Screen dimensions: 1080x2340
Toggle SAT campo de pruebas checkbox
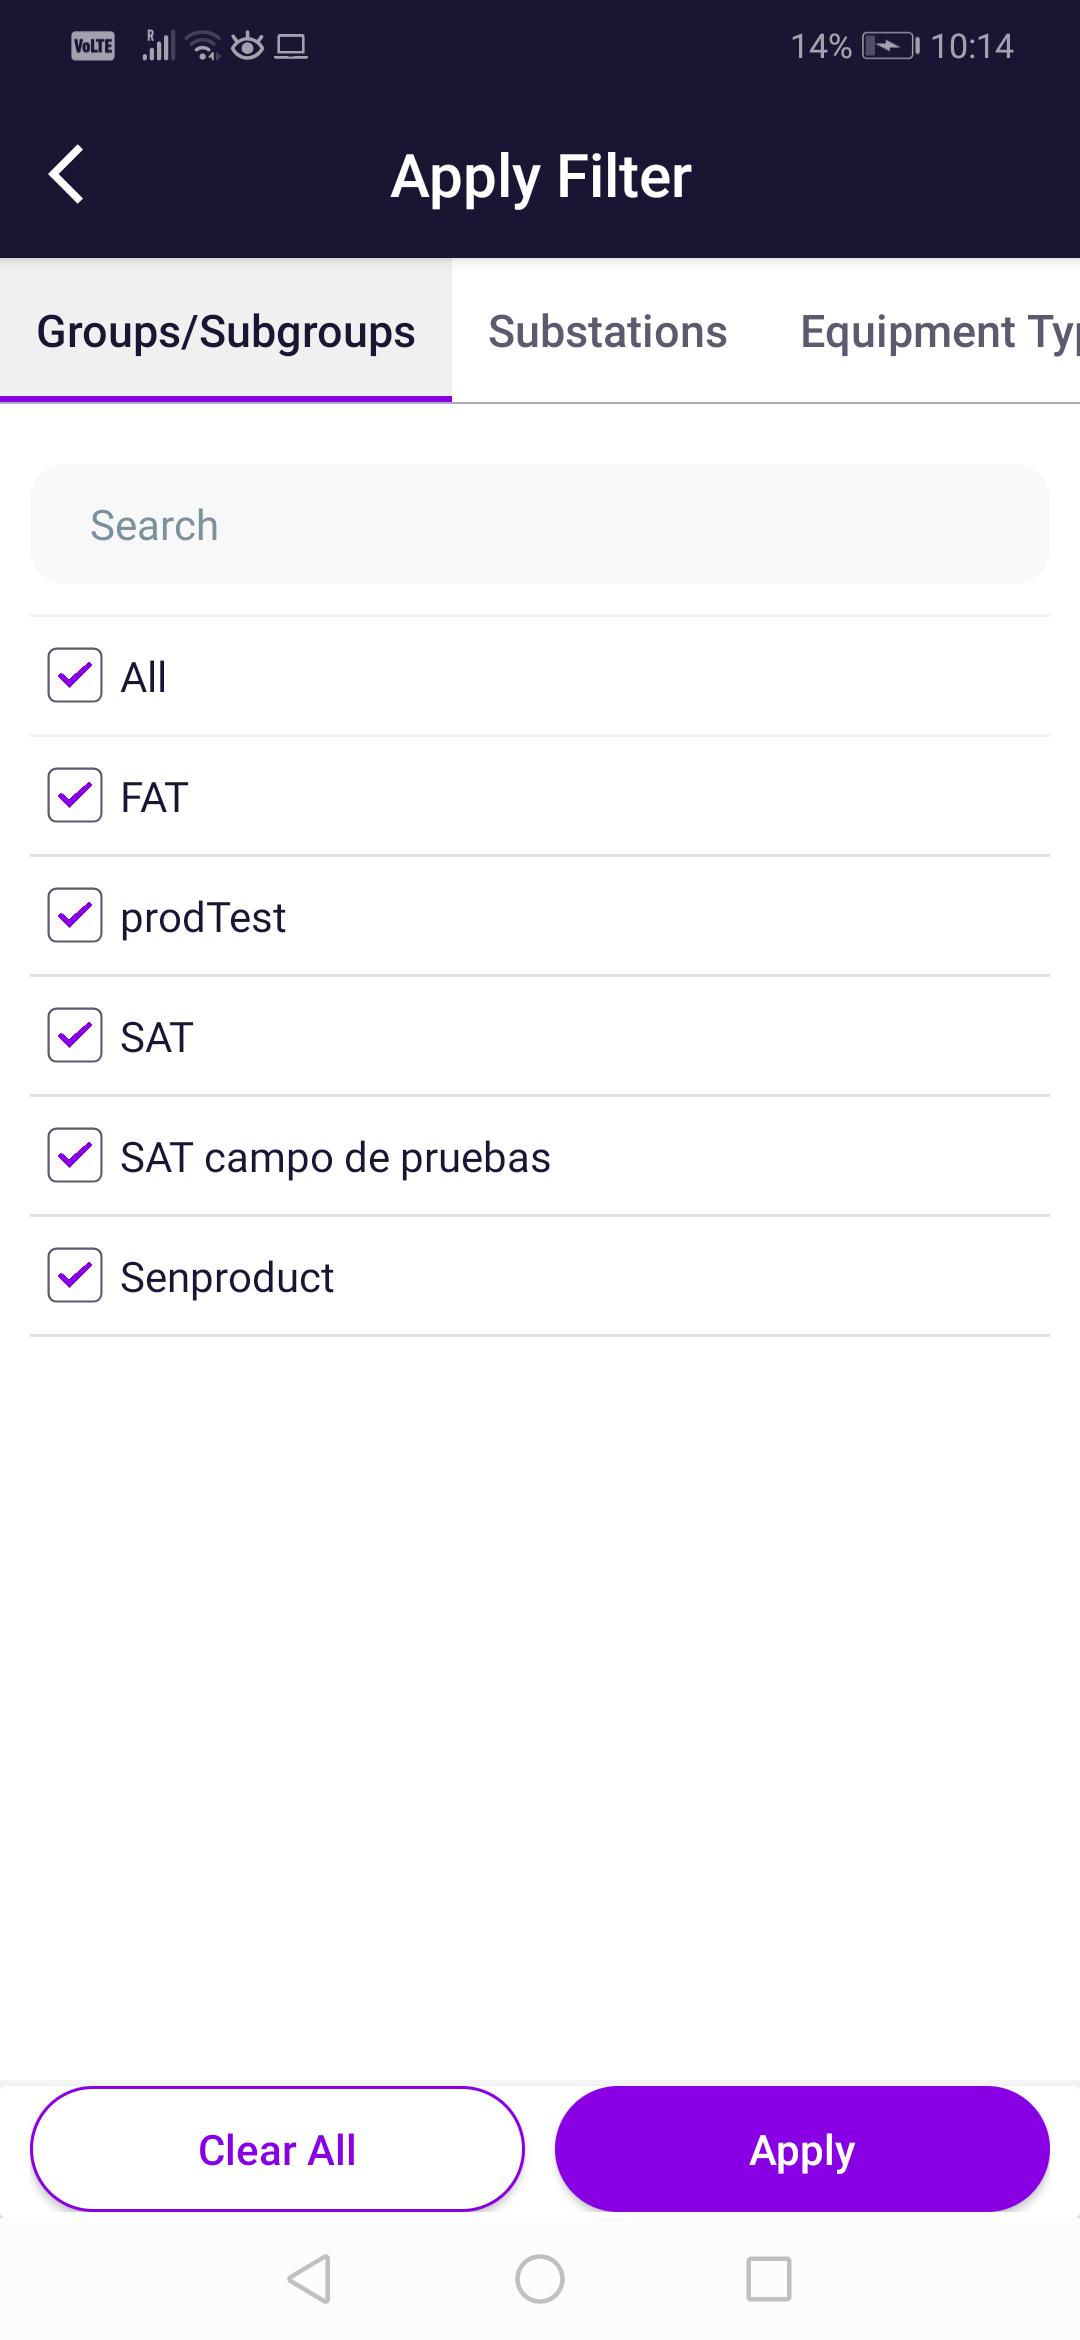point(75,1155)
